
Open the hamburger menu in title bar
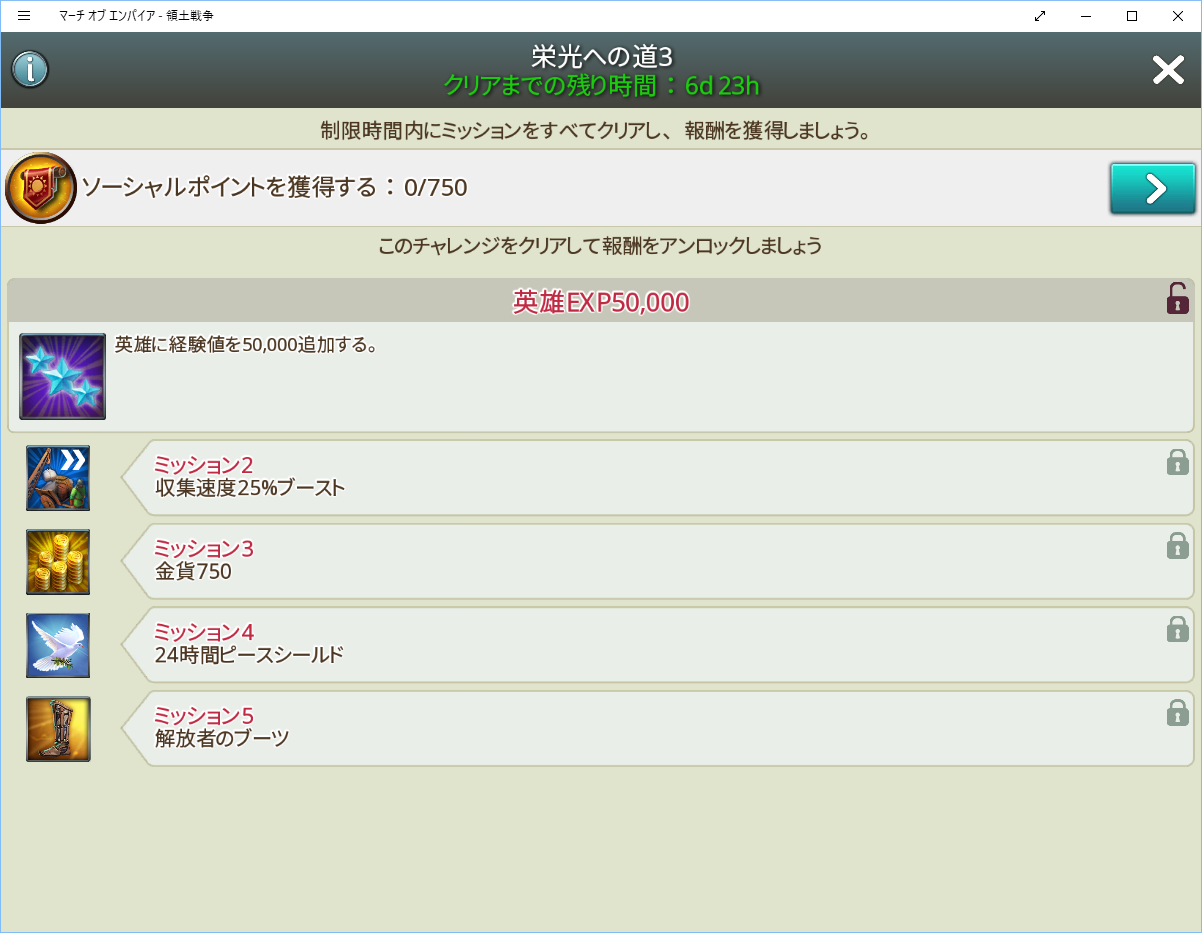click(24, 16)
